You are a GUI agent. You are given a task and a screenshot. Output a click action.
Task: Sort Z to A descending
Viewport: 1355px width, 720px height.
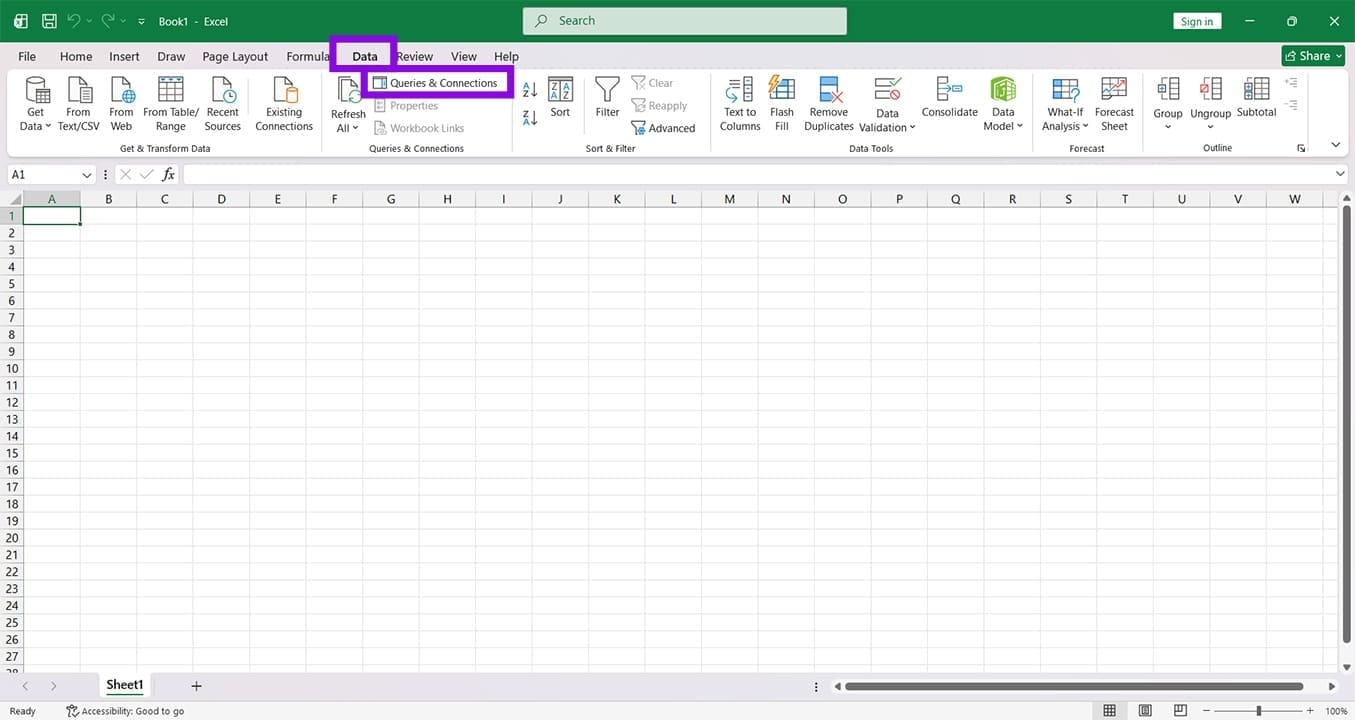coord(530,118)
